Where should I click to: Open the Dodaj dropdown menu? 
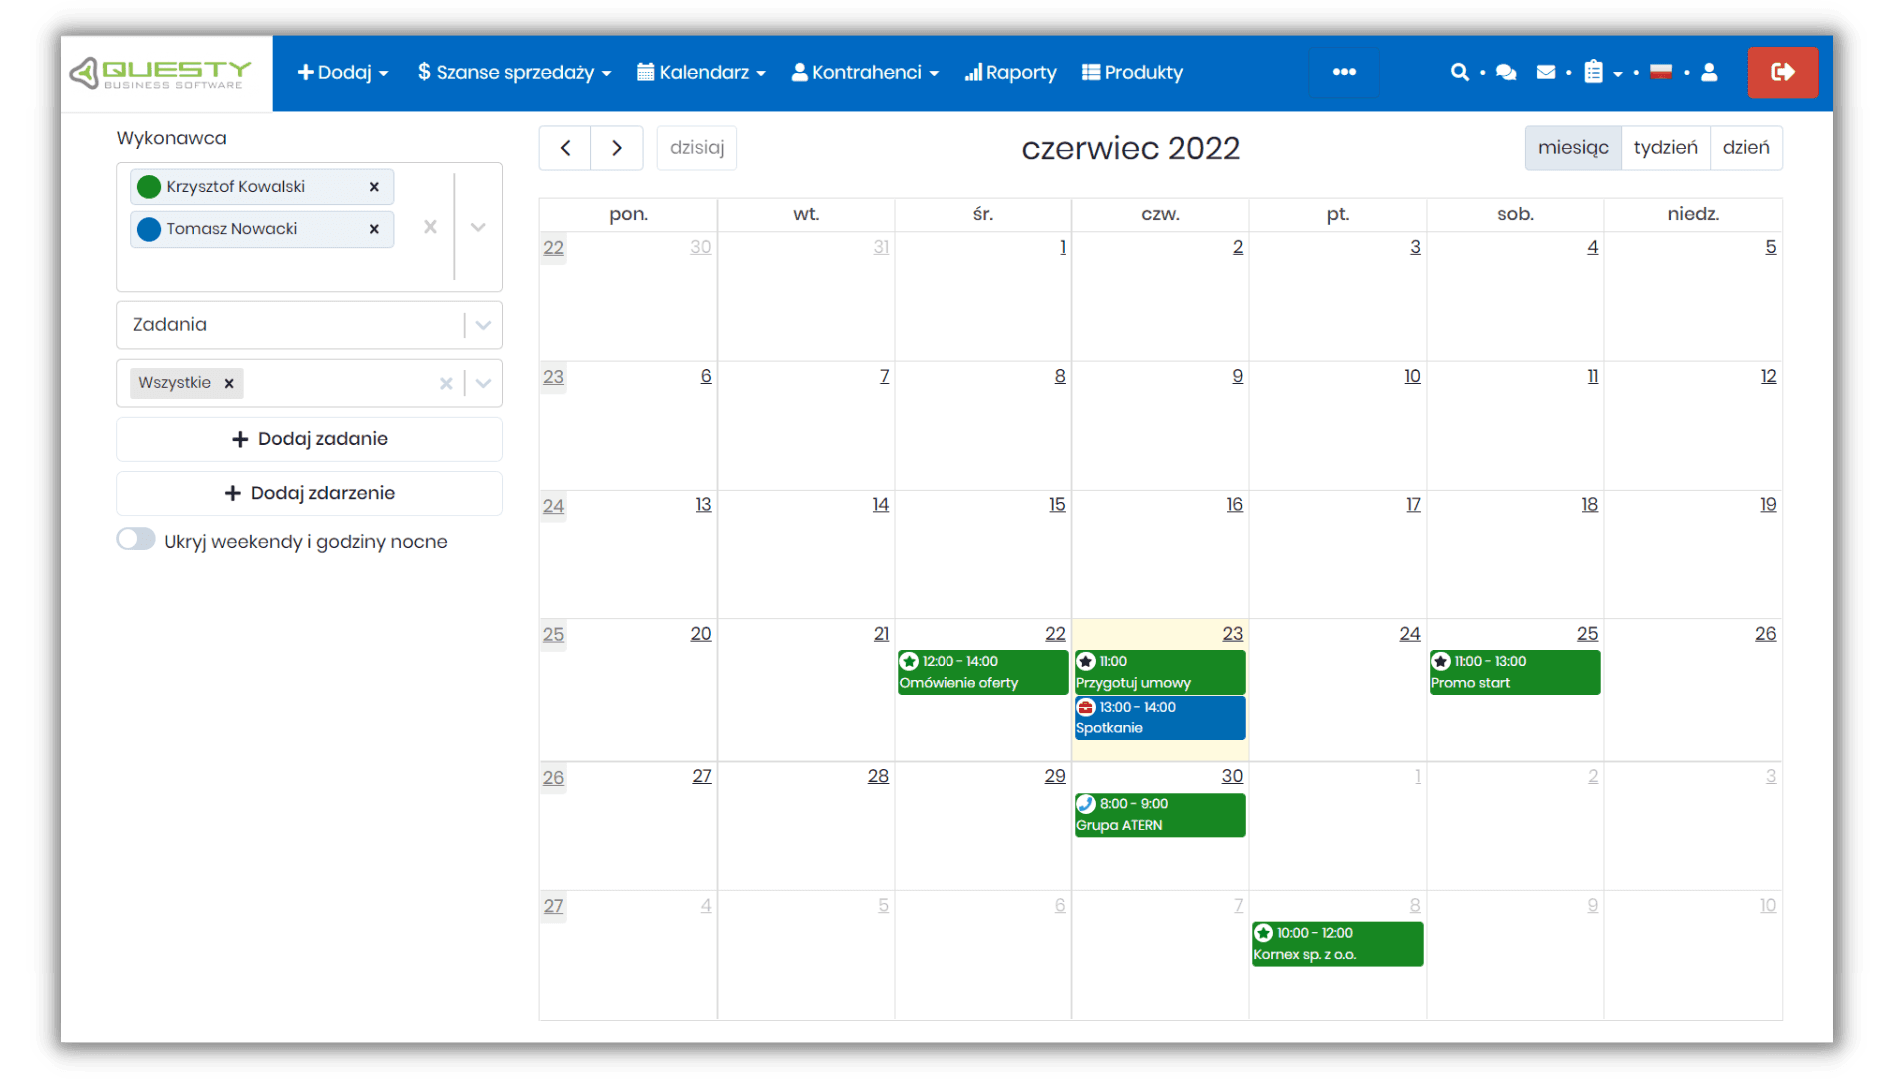[343, 72]
